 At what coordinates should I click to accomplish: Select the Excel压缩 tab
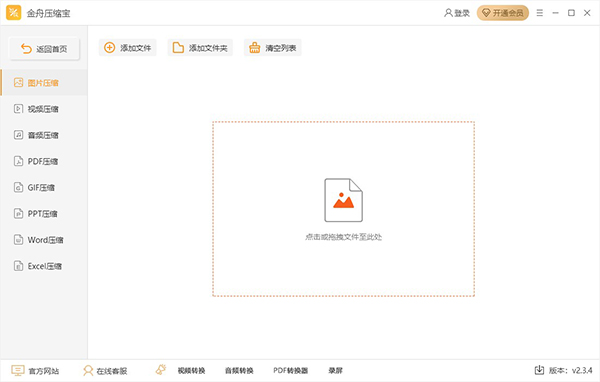[44, 266]
